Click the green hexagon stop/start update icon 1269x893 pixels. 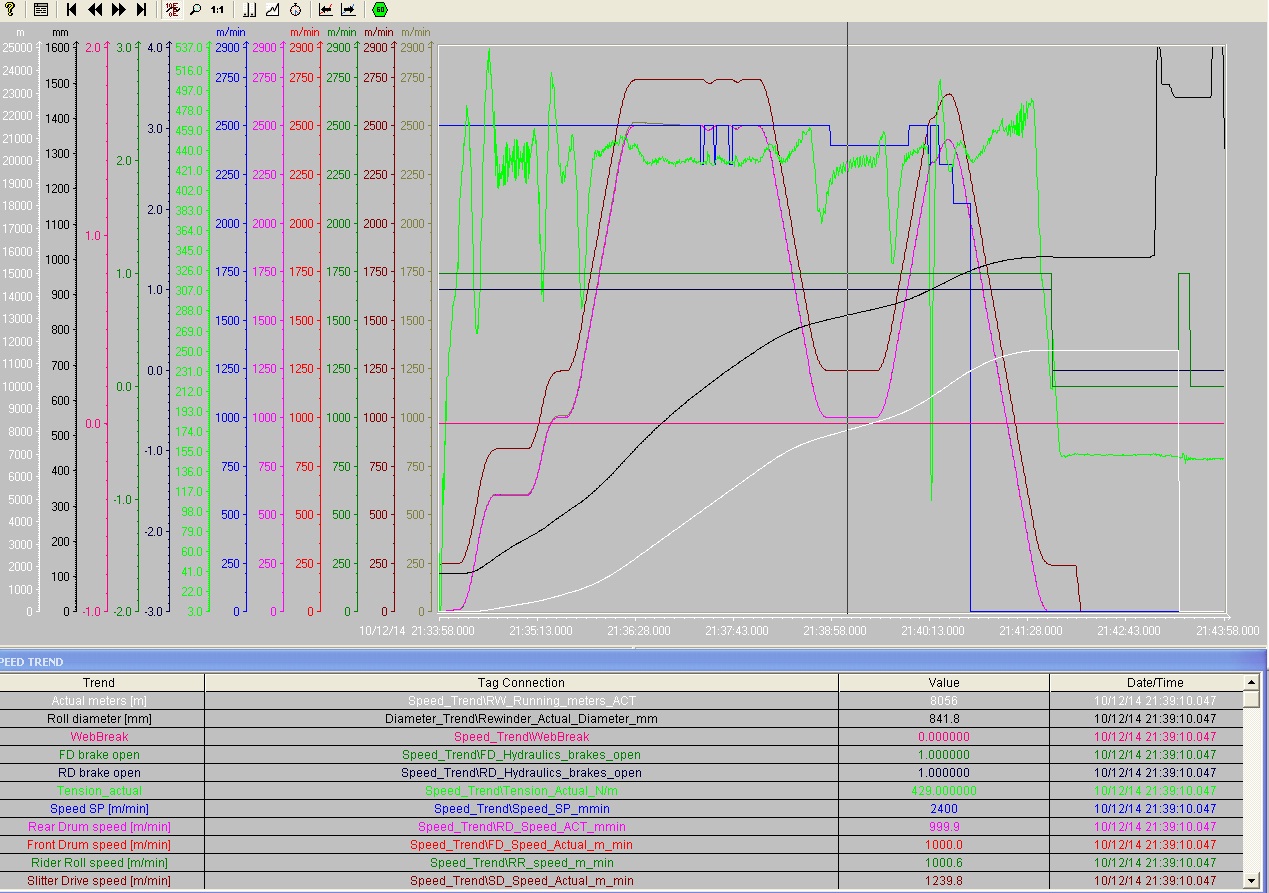[x=380, y=10]
